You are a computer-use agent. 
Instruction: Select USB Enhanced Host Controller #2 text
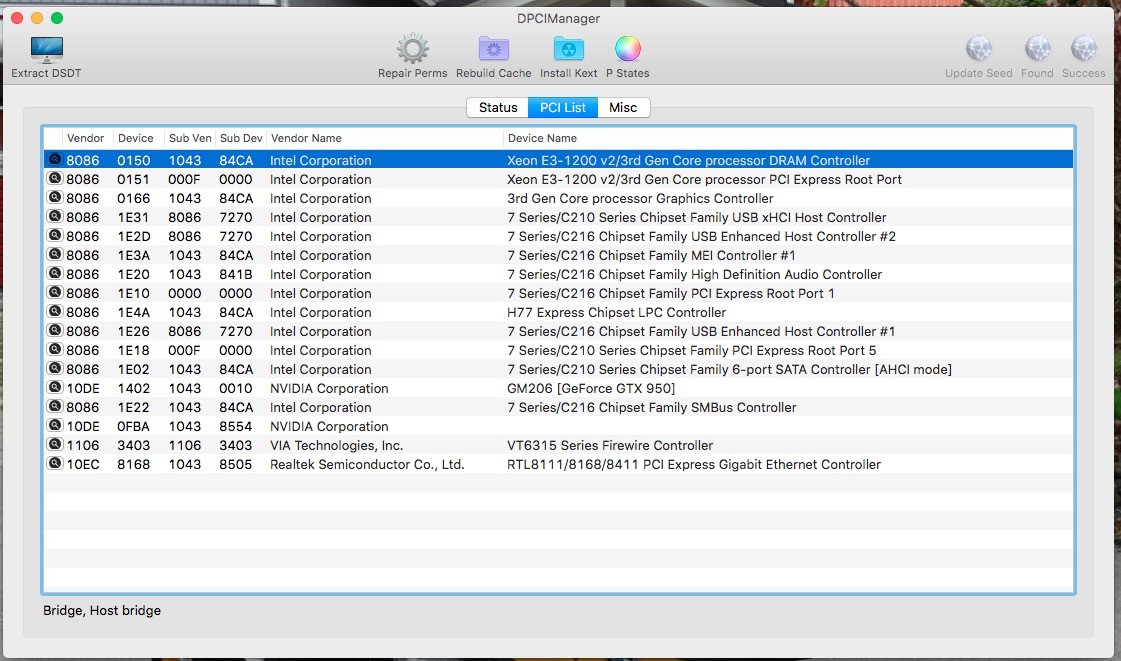pyautogui.click(x=701, y=237)
